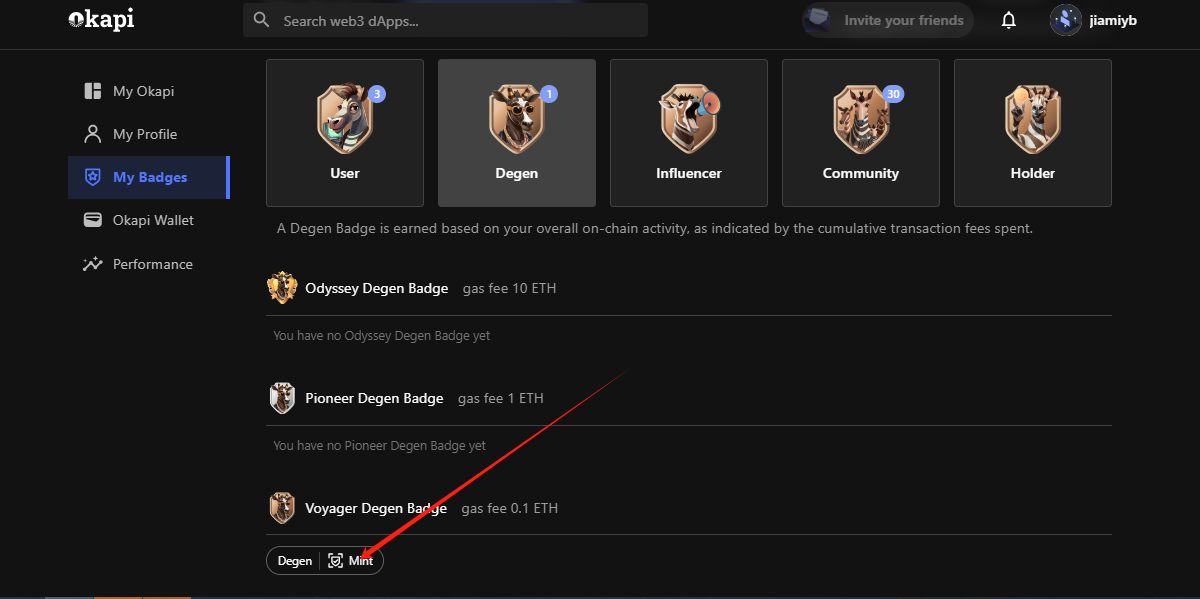Click the Okapi Wallet icon
Image resolution: width=1200 pixels, height=599 pixels.
(93, 220)
